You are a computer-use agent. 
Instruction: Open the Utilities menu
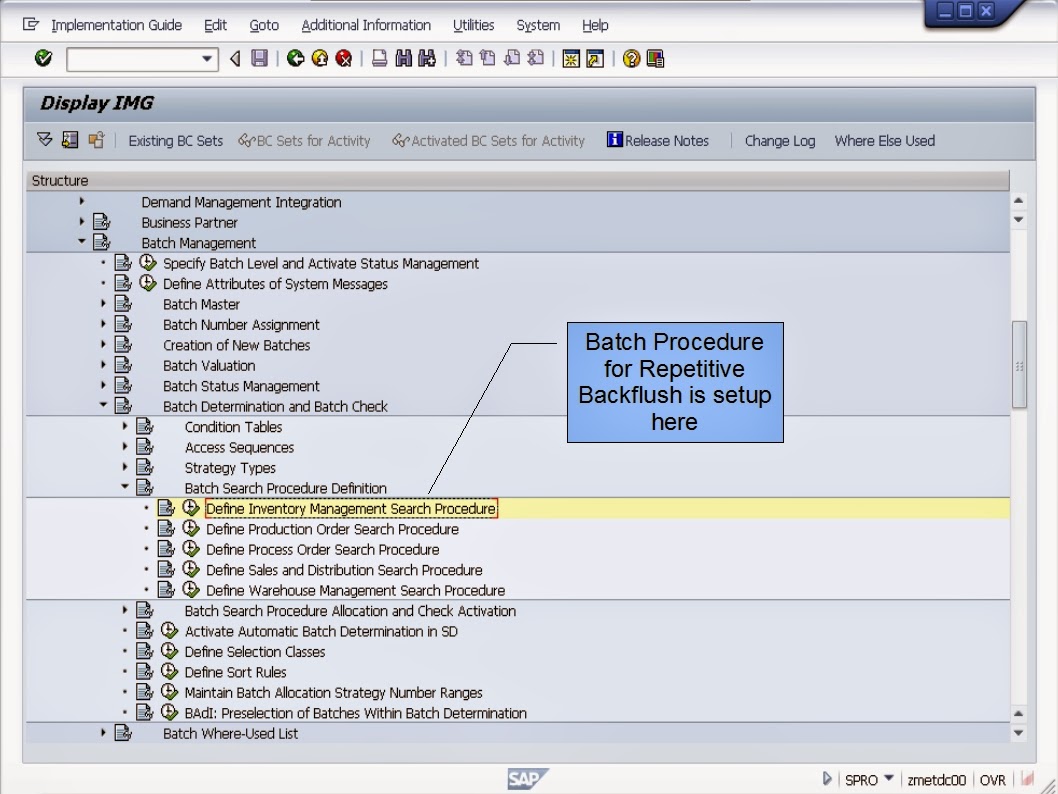[473, 25]
